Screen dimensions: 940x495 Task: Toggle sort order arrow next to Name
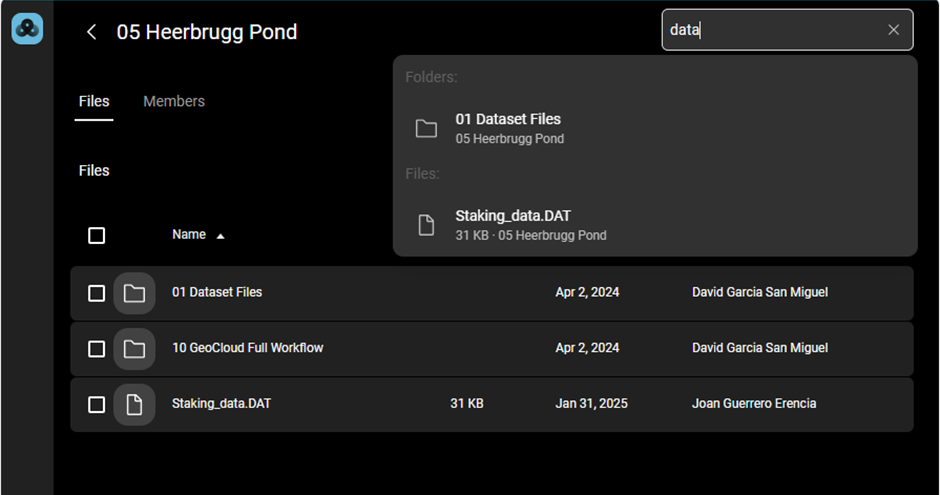[x=221, y=236]
